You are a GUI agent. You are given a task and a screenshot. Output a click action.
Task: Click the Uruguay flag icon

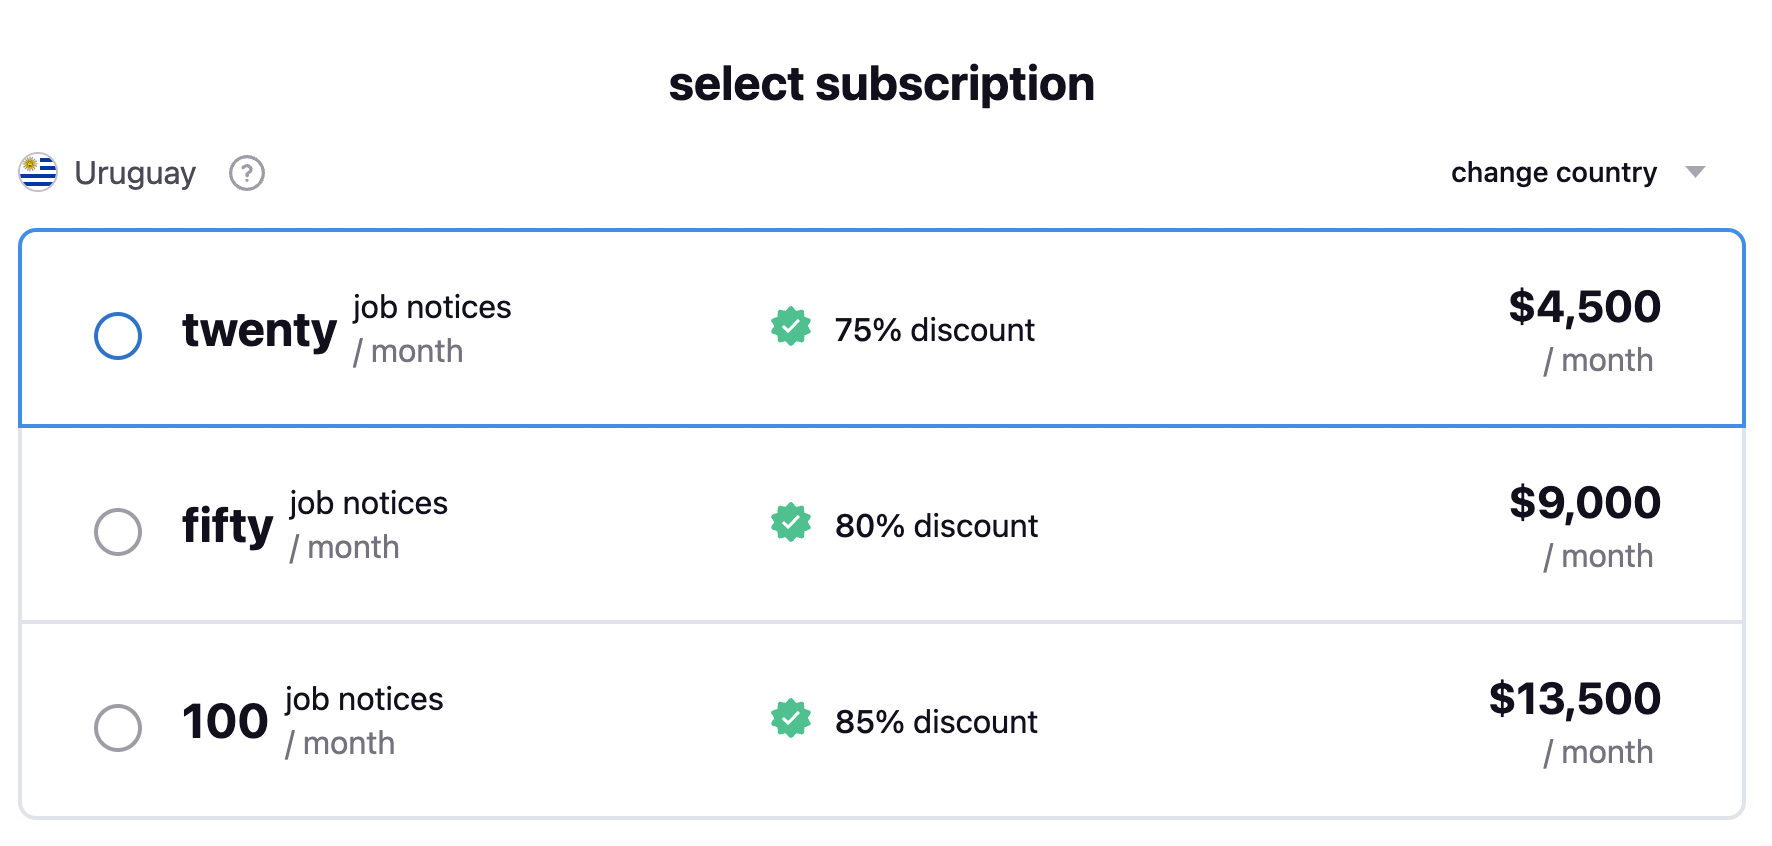click(38, 172)
